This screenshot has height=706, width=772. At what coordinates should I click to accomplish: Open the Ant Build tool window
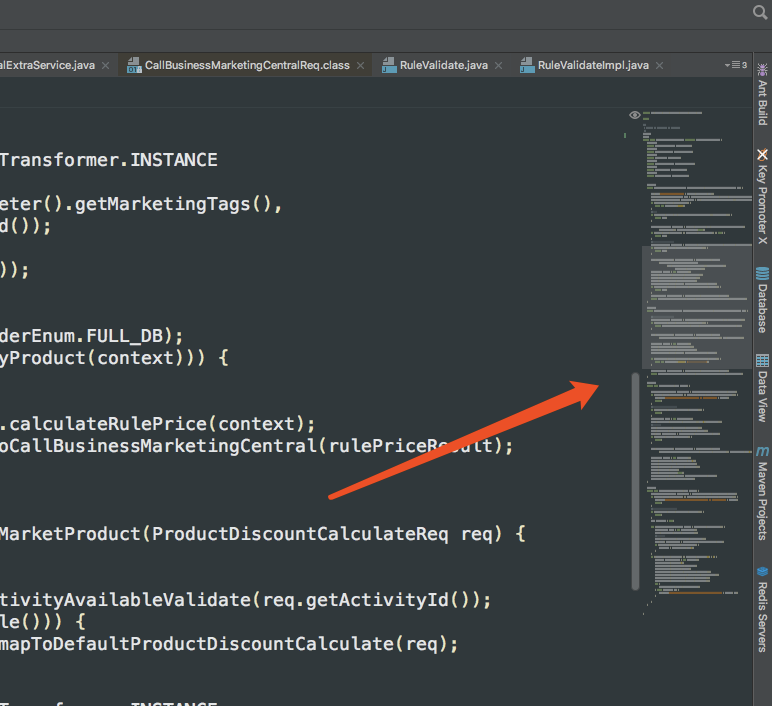[x=762, y=94]
